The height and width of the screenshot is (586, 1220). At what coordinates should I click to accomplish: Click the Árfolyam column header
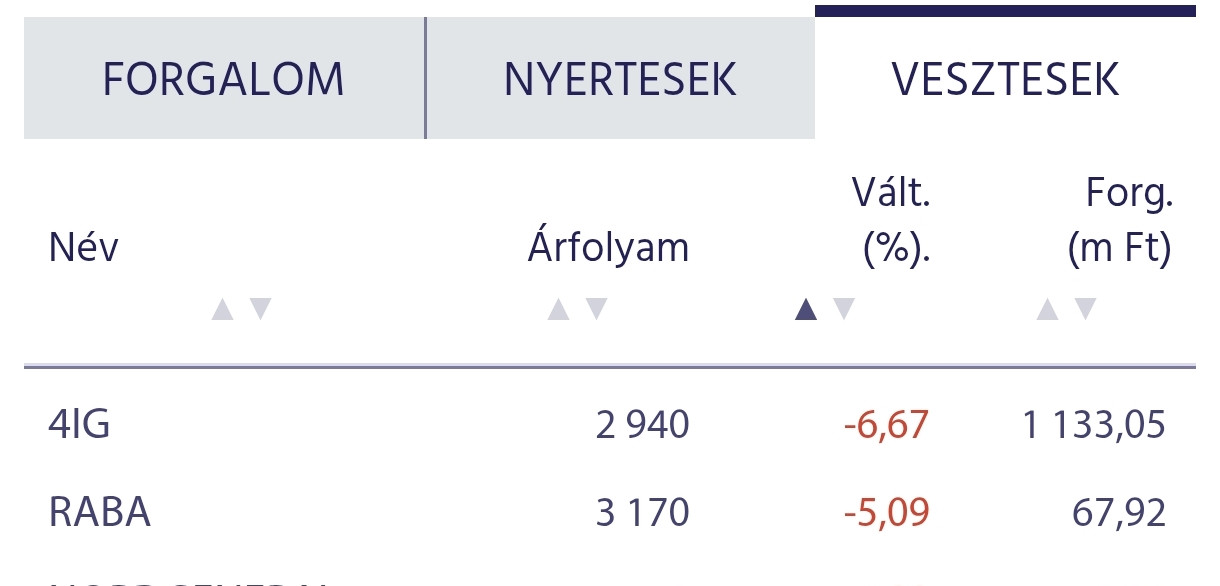(608, 247)
